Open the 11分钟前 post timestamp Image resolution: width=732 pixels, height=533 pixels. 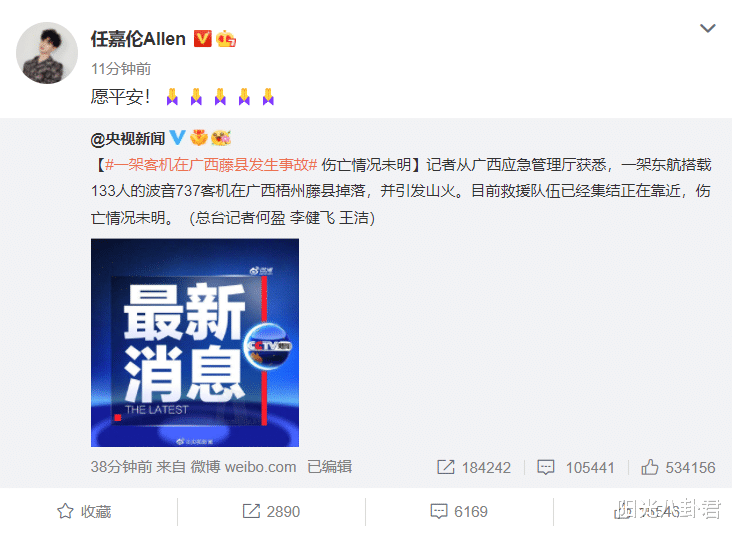pyautogui.click(x=121, y=69)
